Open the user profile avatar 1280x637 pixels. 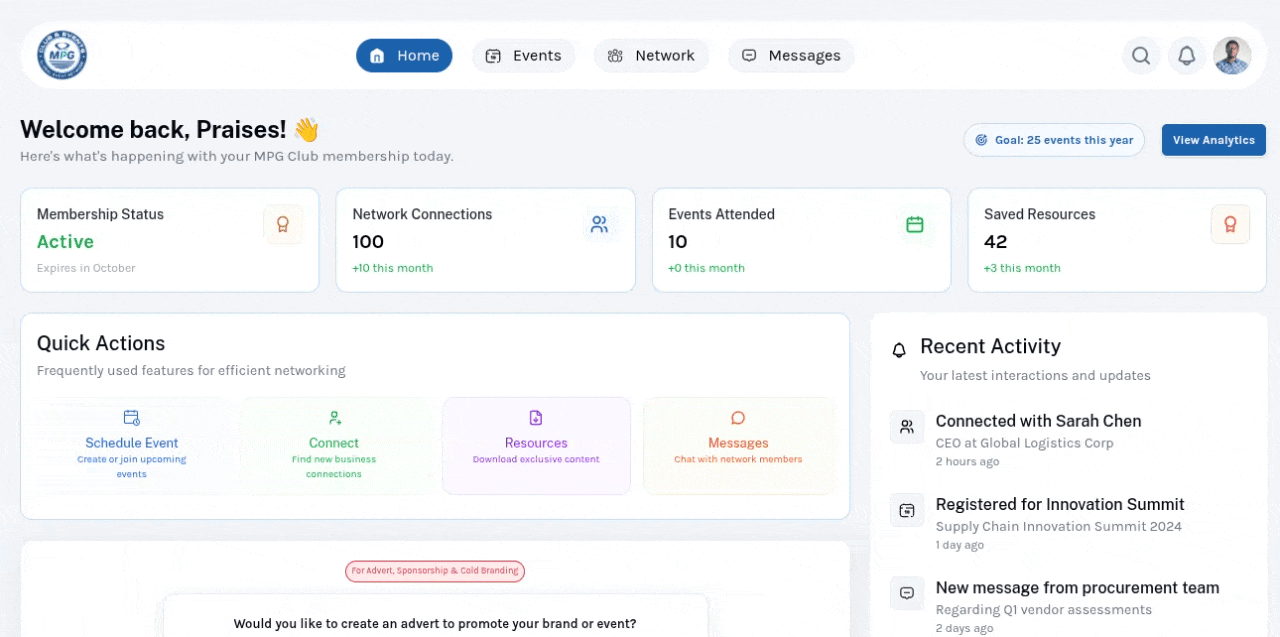[1232, 56]
